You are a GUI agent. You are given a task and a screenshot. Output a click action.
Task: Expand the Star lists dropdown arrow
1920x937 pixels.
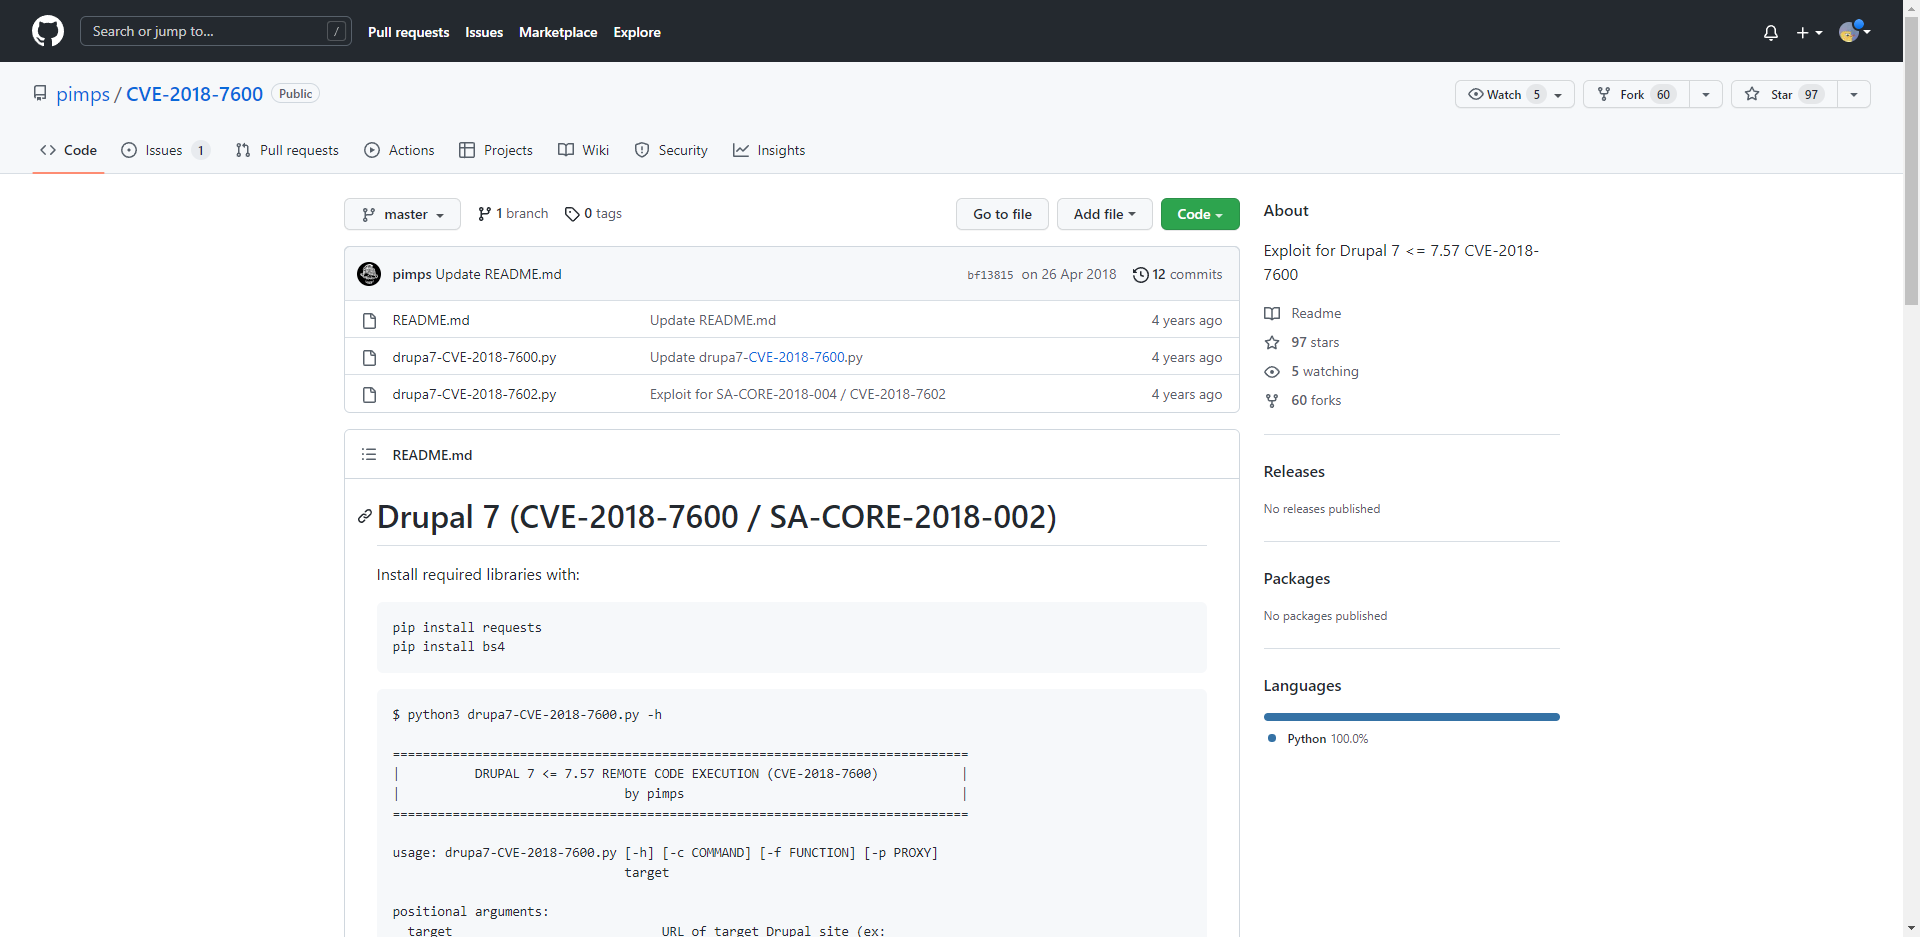pos(1854,94)
